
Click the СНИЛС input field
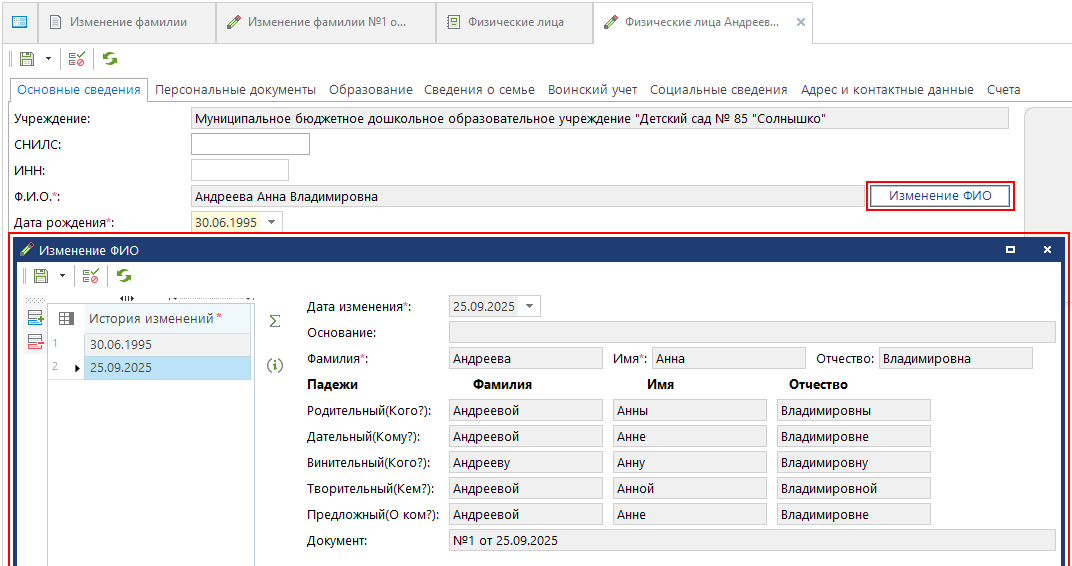(250, 144)
